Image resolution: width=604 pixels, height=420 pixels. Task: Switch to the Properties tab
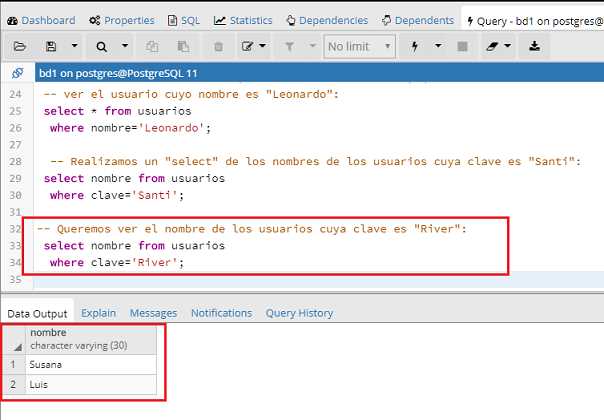(121, 20)
